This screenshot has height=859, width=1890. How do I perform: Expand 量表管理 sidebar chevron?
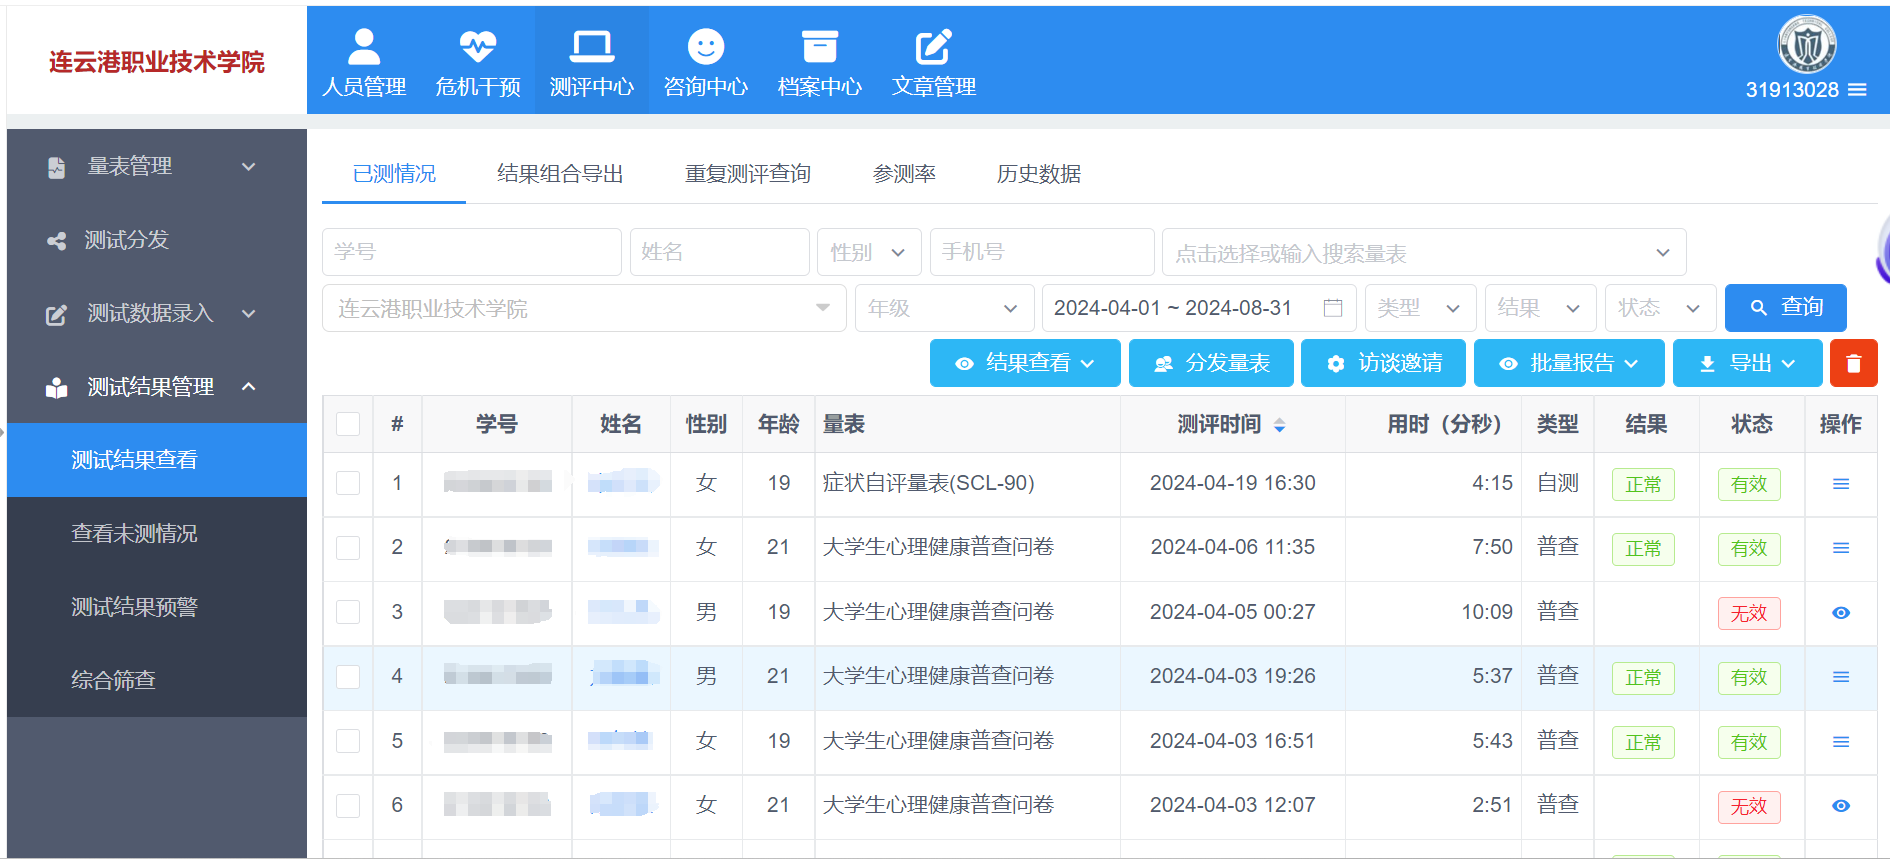[x=249, y=167]
